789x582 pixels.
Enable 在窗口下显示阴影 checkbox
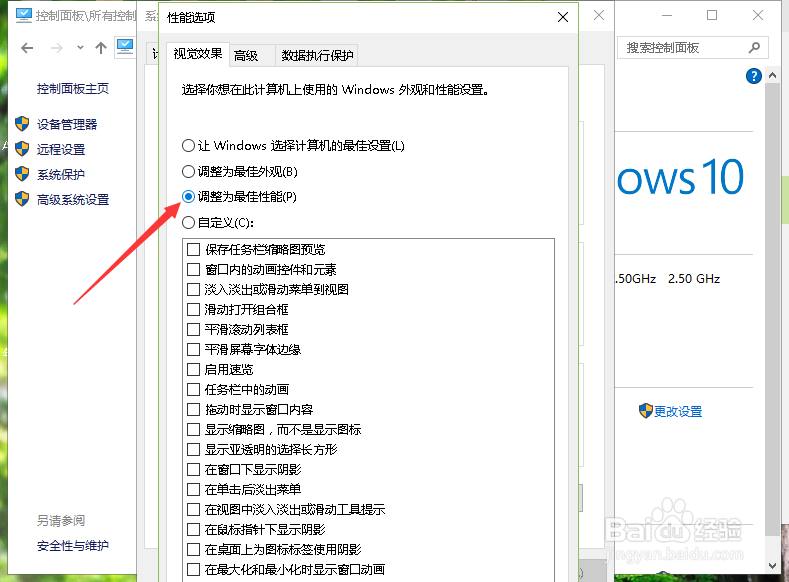click(193, 469)
